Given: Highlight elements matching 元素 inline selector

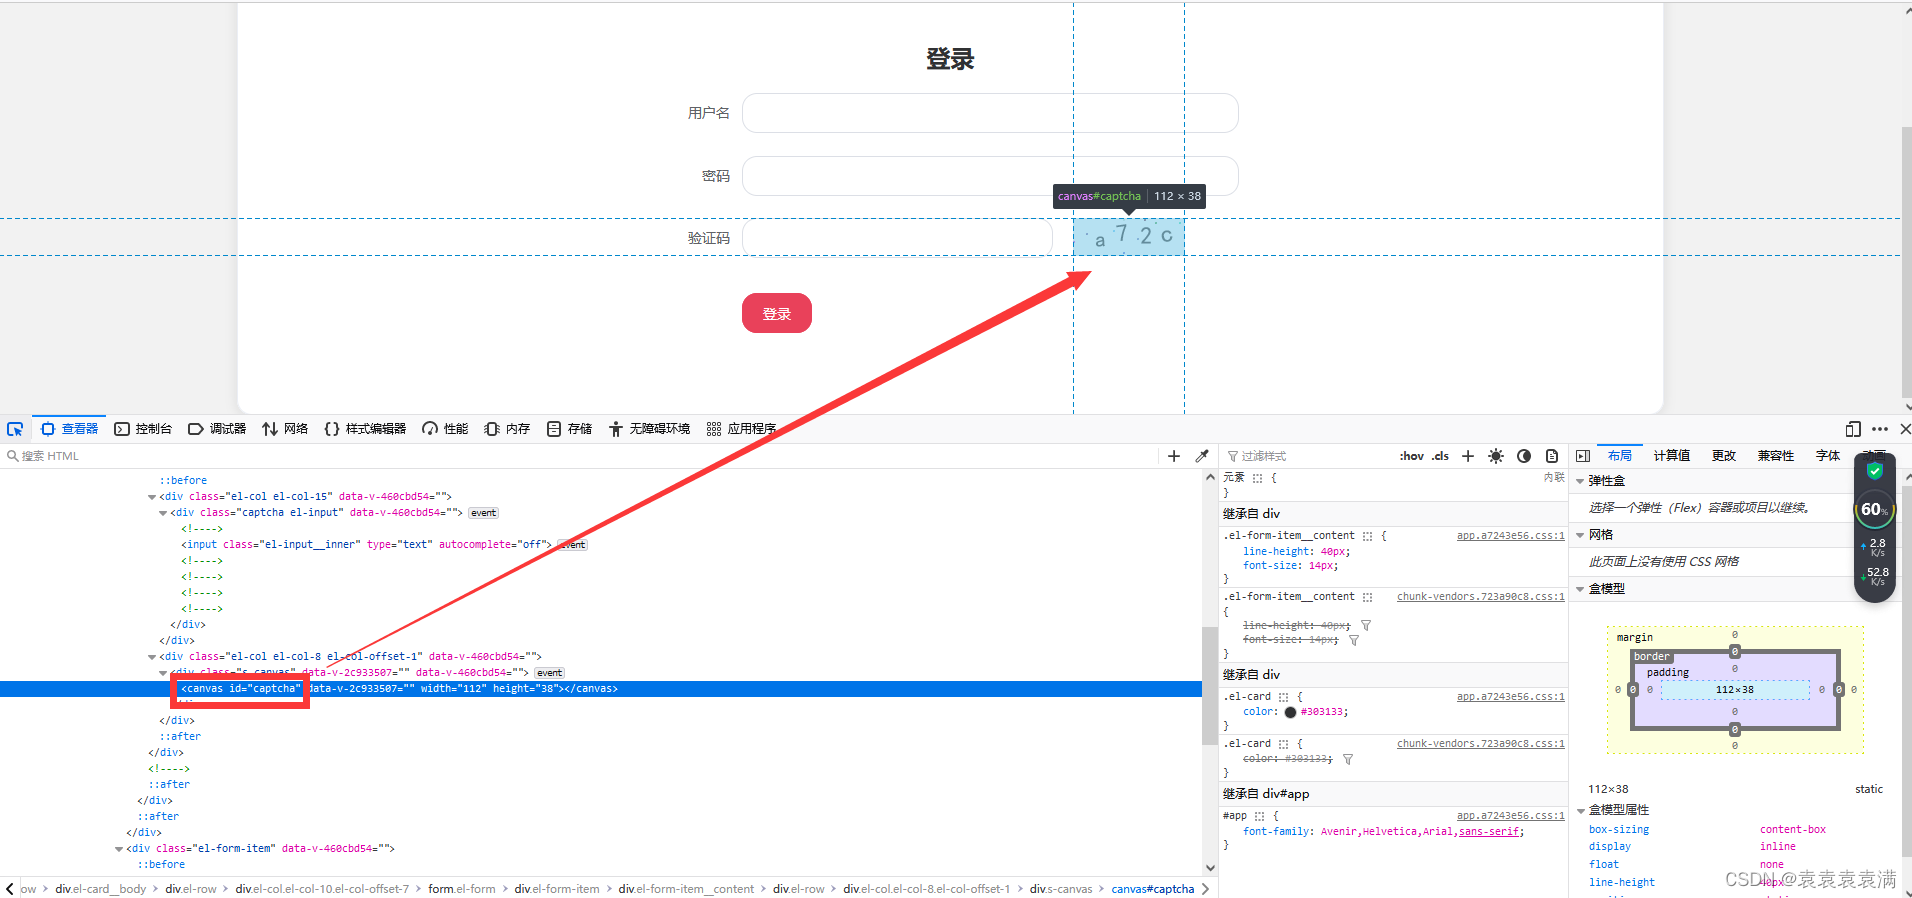Looking at the screenshot, I should point(1258,478).
